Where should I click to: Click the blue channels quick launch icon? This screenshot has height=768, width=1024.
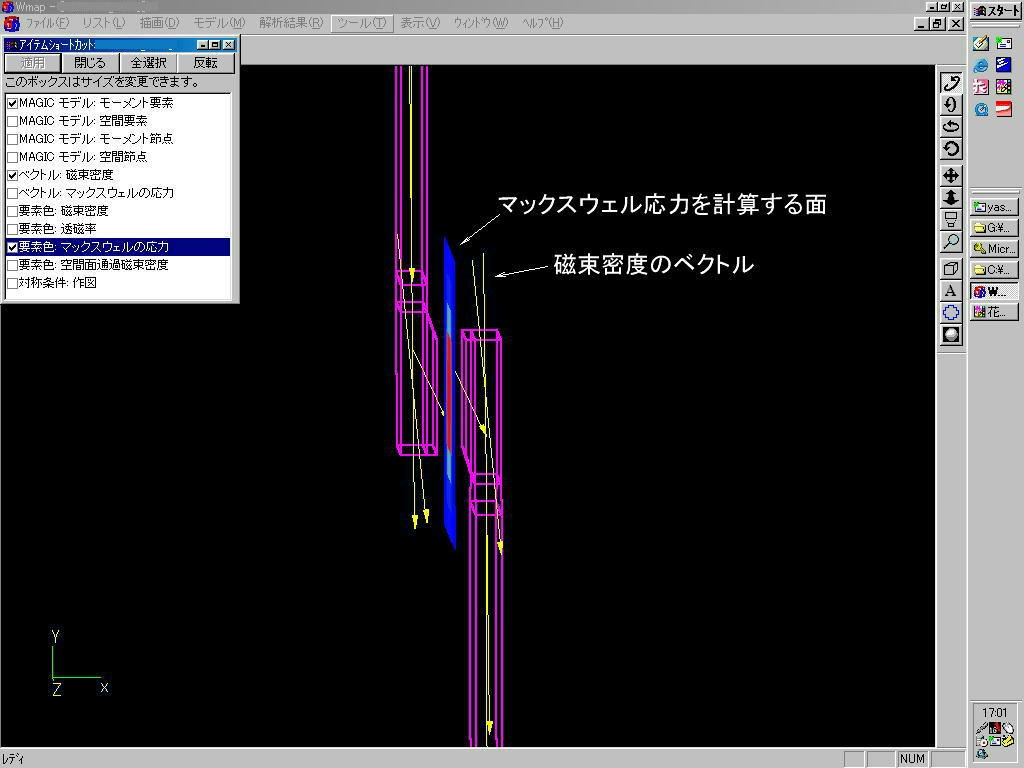[1004, 65]
